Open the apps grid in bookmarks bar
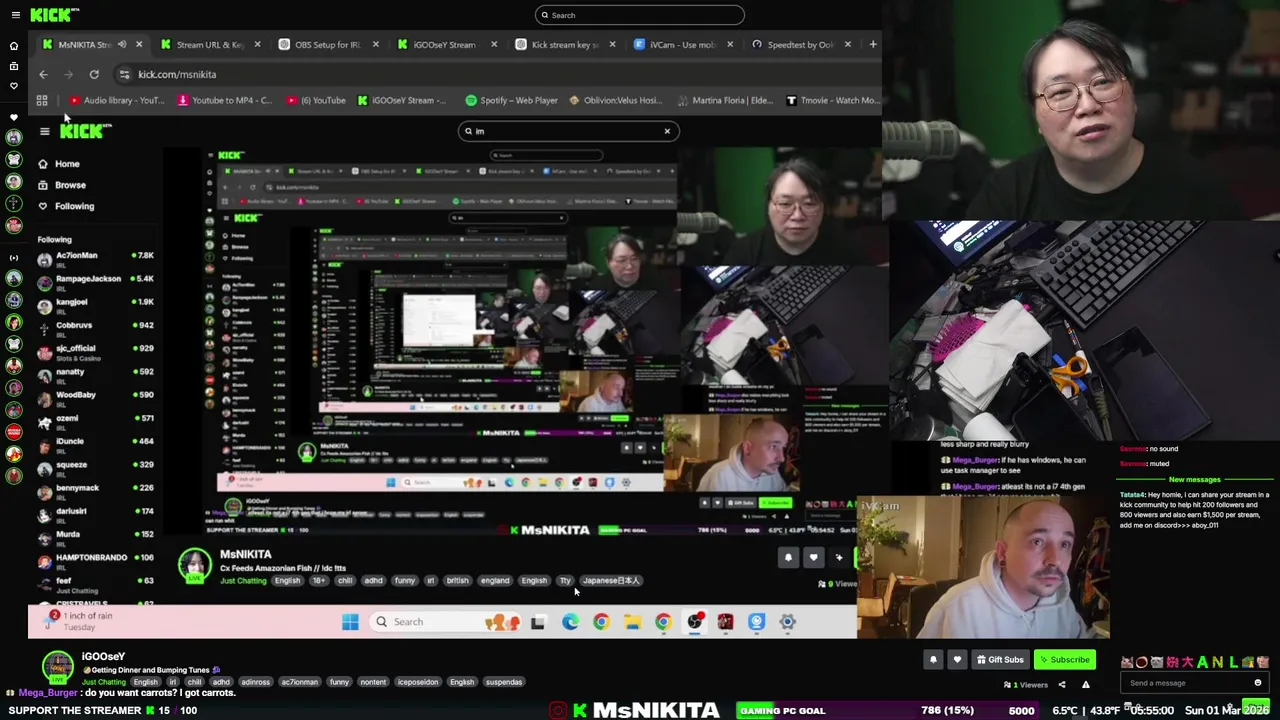The image size is (1280, 720). 42,100
